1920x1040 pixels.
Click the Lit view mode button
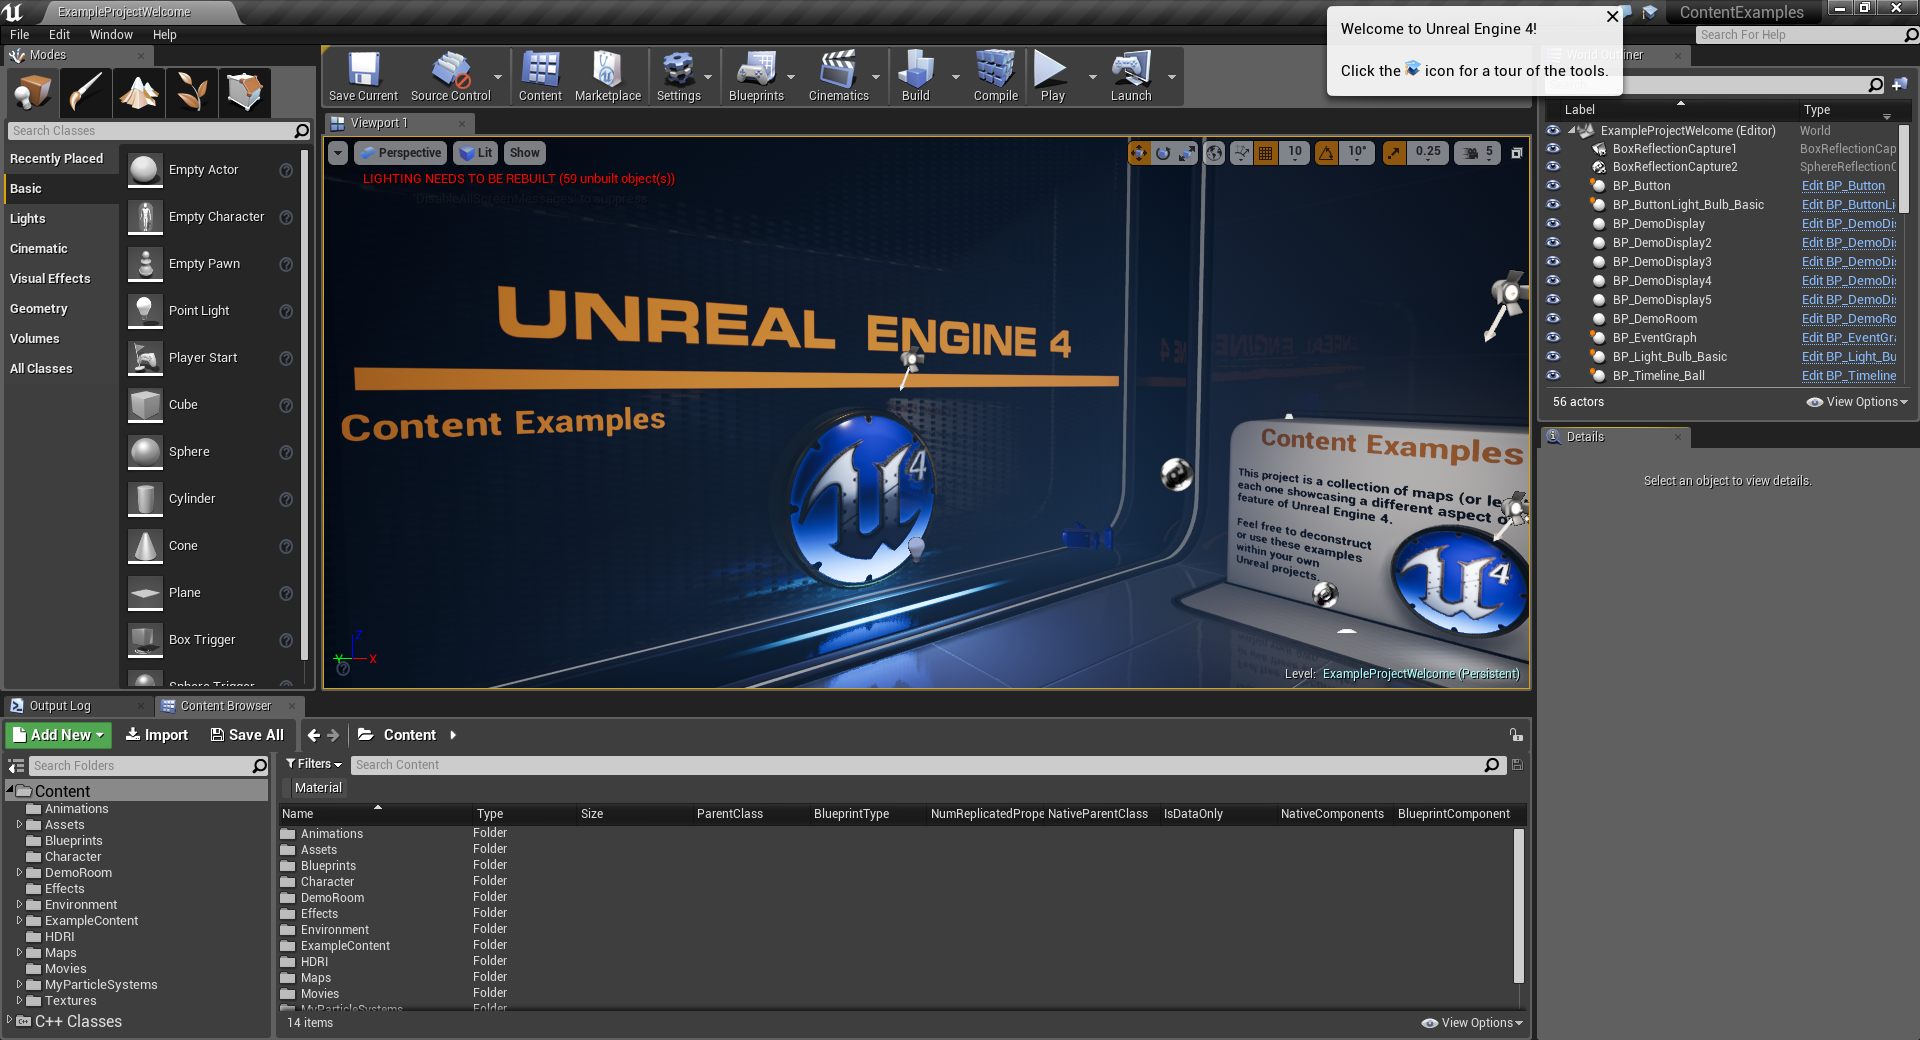pos(476,153)
